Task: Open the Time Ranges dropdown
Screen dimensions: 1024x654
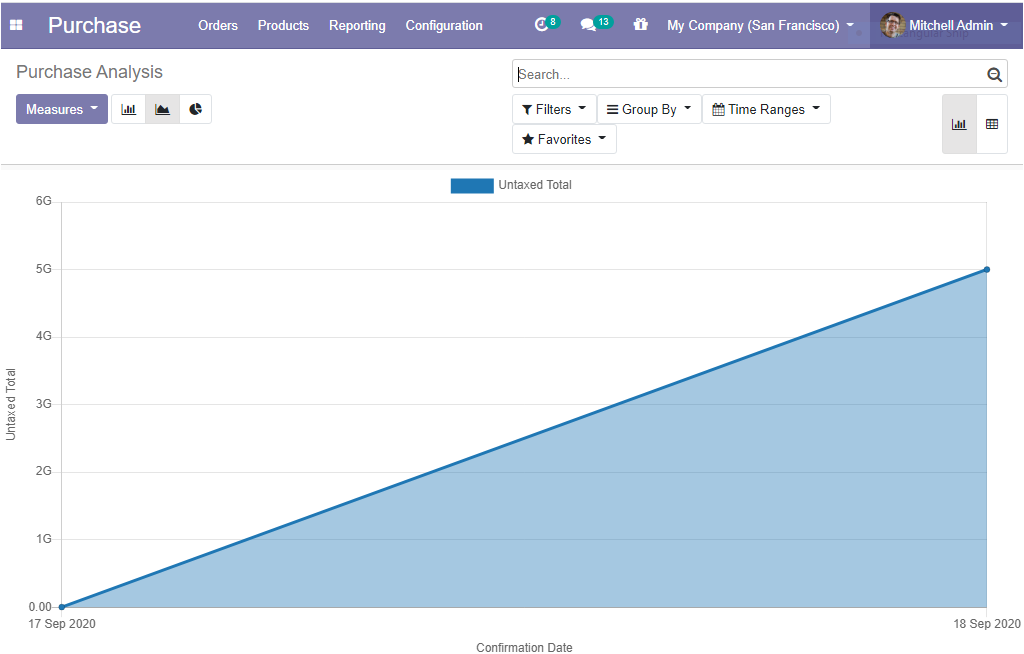Action: point(766,109)
